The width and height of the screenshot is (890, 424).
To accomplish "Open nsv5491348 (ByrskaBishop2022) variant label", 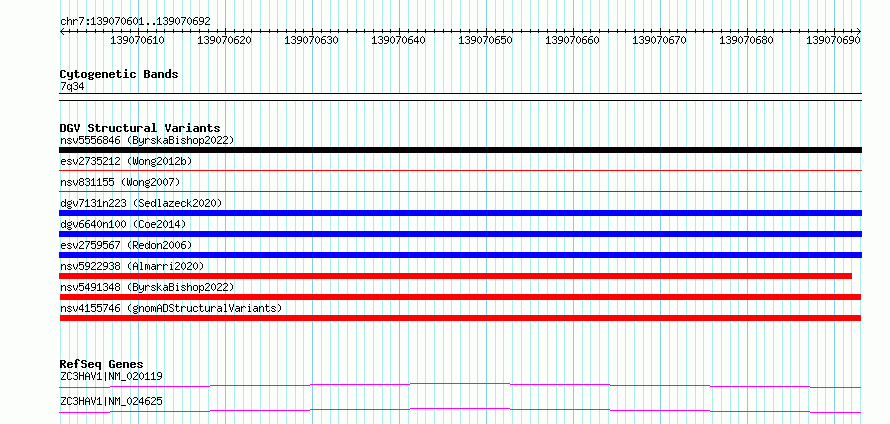I will click(147, 287).
